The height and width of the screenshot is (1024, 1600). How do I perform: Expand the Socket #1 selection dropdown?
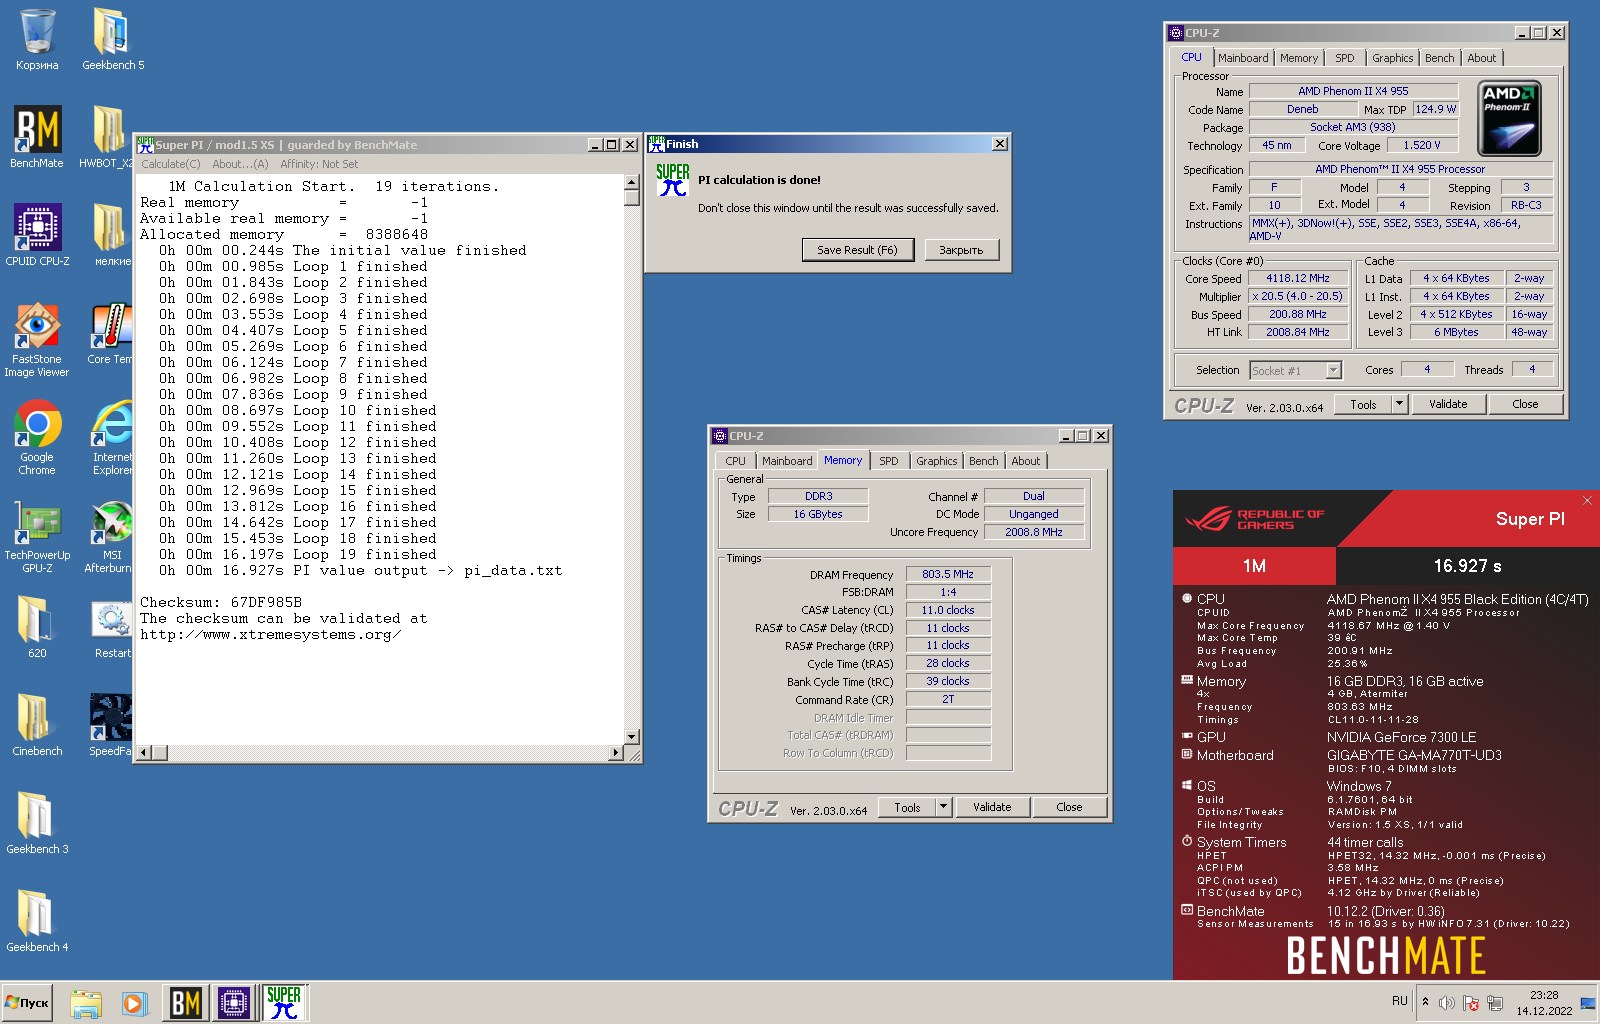coord(1333,371)
